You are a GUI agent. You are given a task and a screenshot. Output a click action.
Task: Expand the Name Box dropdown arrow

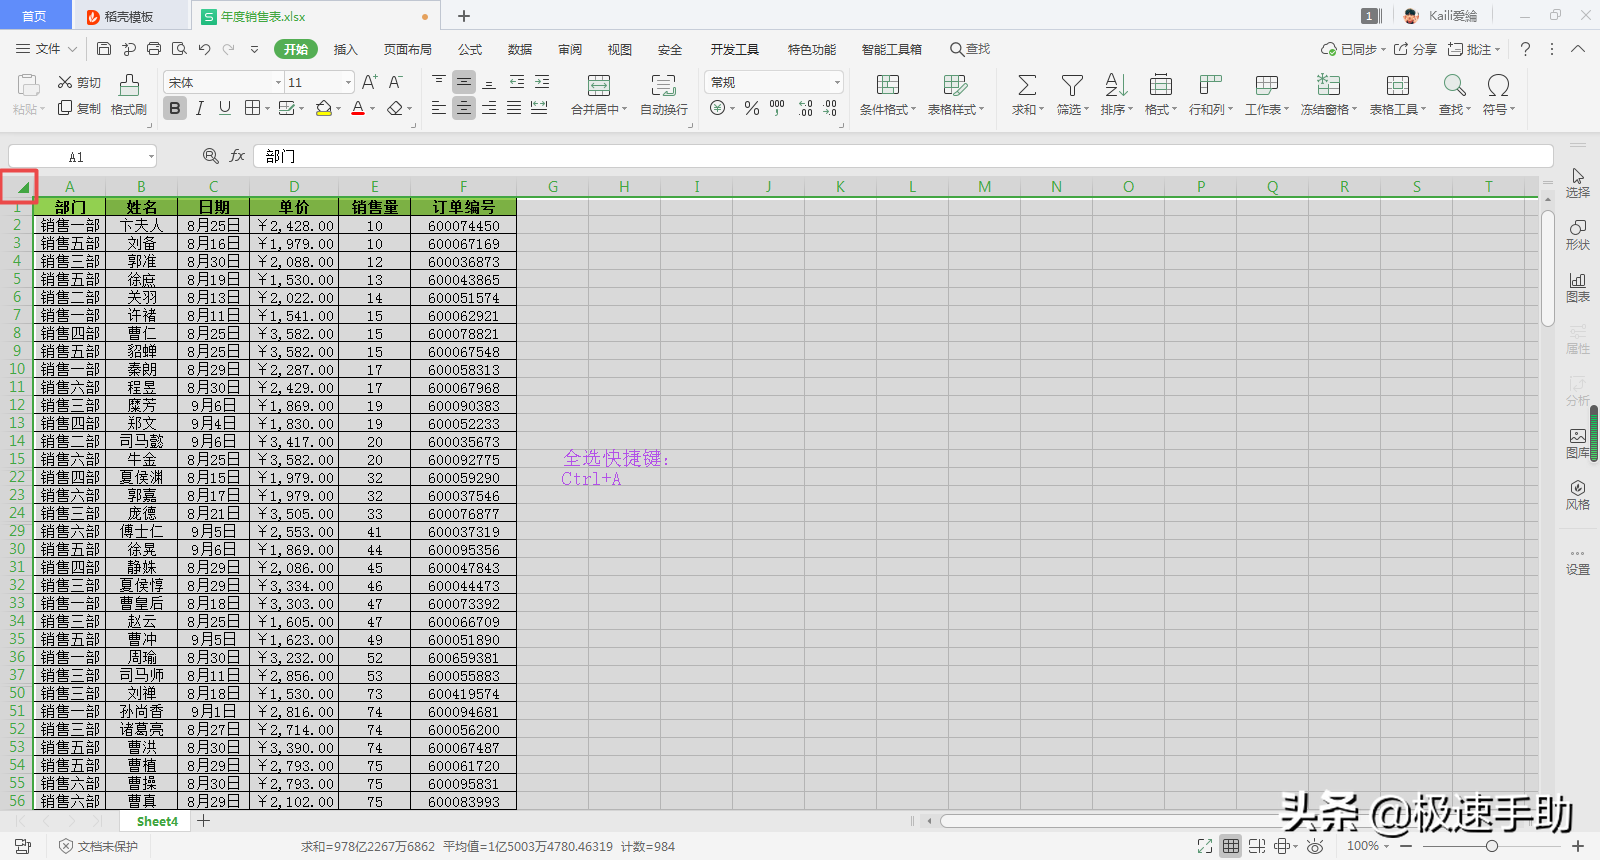tap(151, 157)
